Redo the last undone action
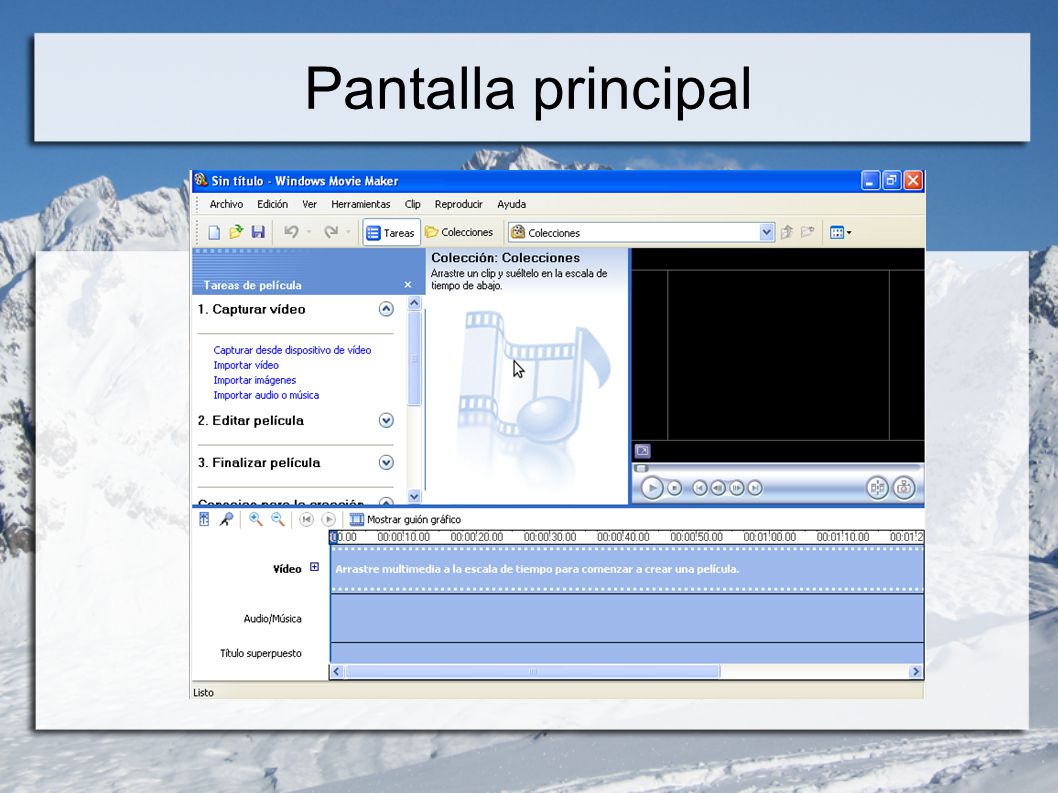The width and height of the screenshot is (1058, 793). pos(331,232)
